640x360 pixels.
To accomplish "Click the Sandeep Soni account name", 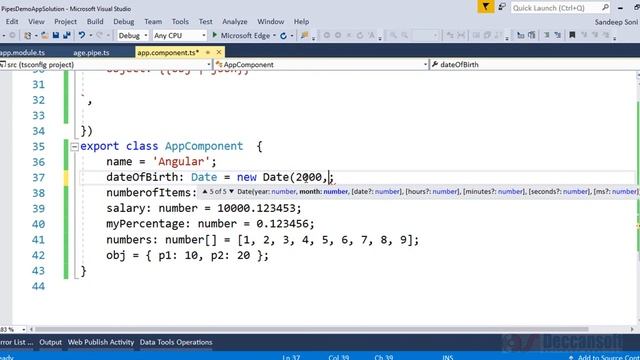I will tap(616, 22).
